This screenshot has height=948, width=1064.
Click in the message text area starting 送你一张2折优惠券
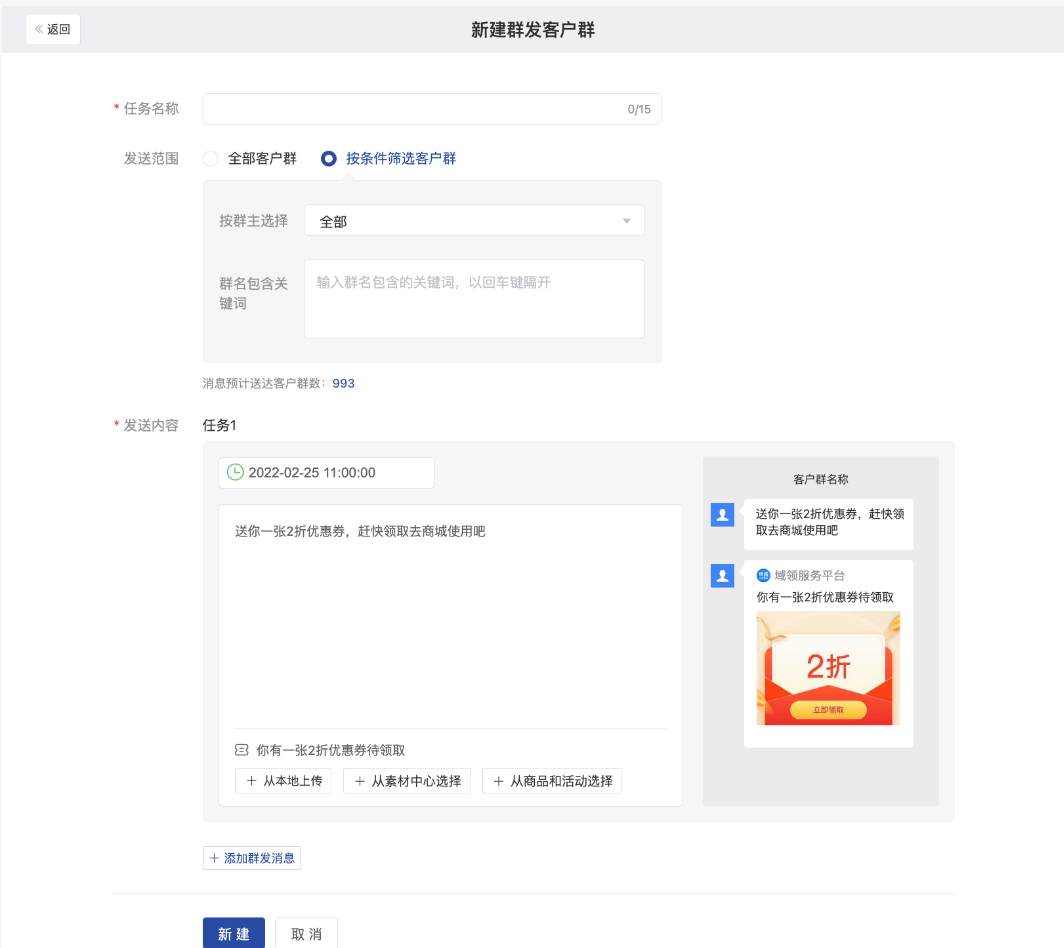pos(450,616)
